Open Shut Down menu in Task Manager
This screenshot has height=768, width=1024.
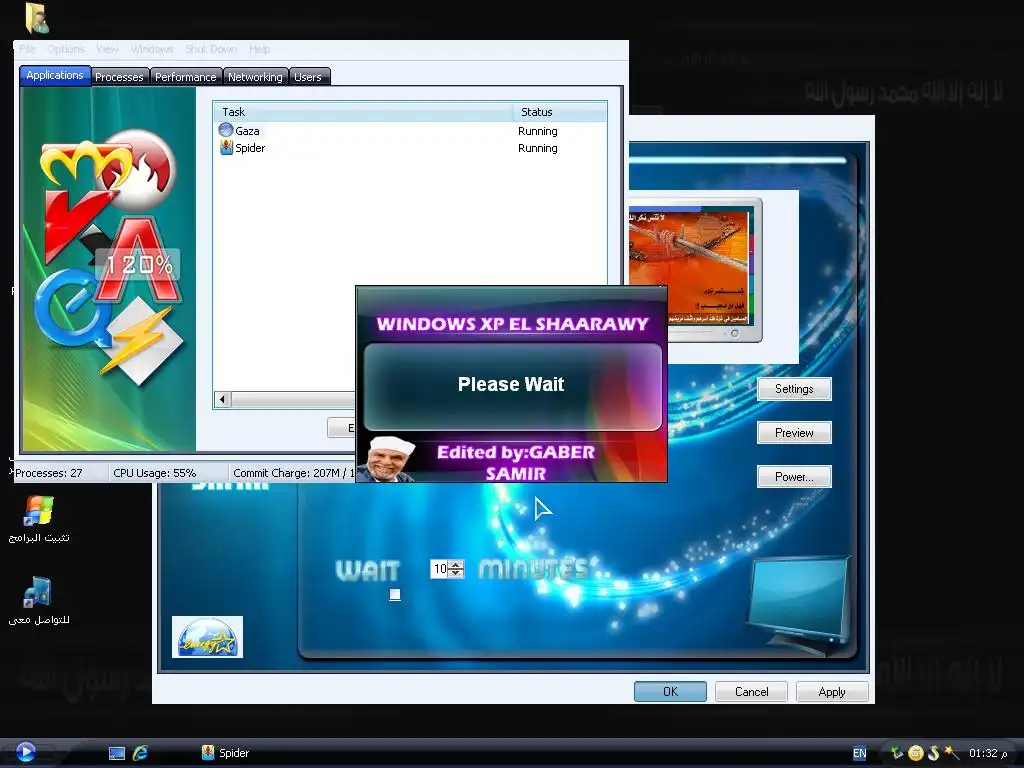[x=211, y=49]
